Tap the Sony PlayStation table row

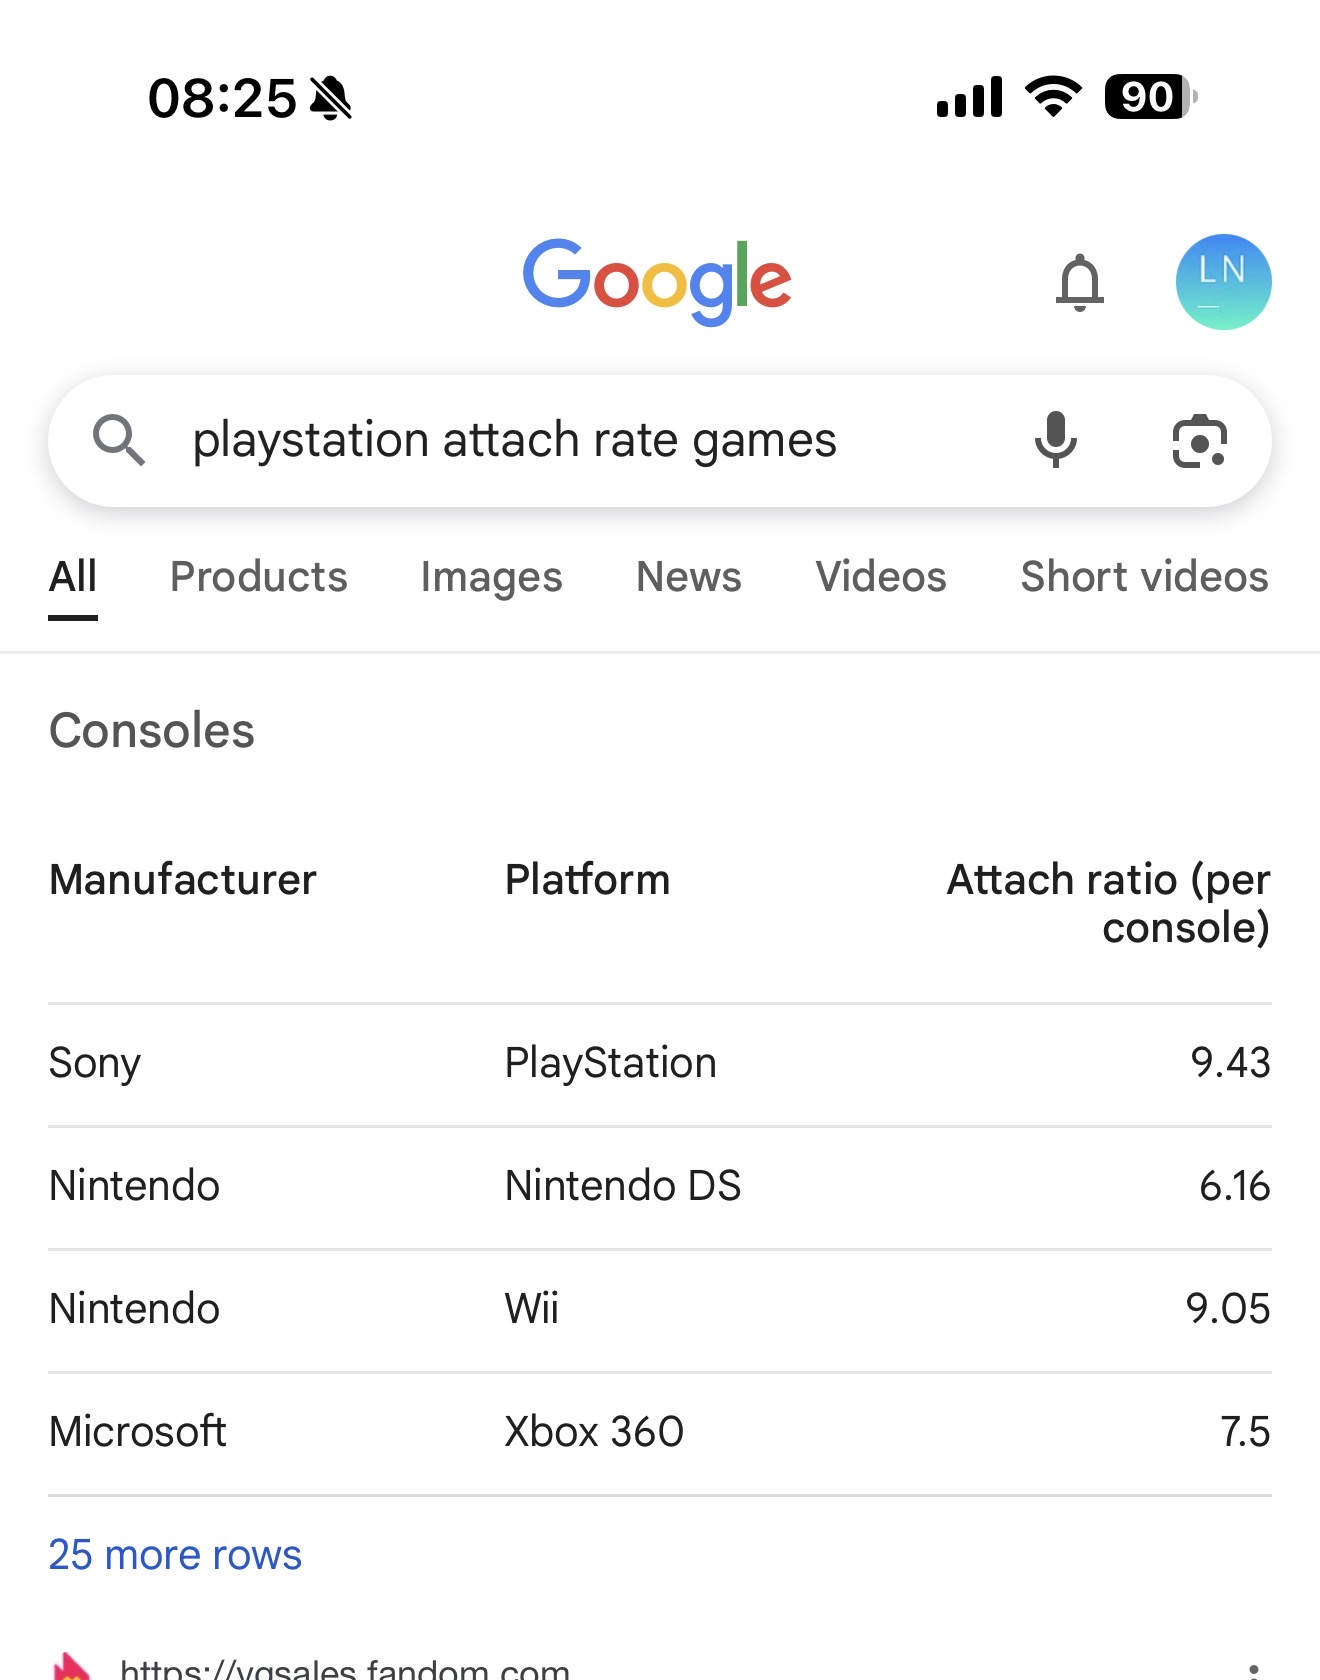coord(660,1063)
